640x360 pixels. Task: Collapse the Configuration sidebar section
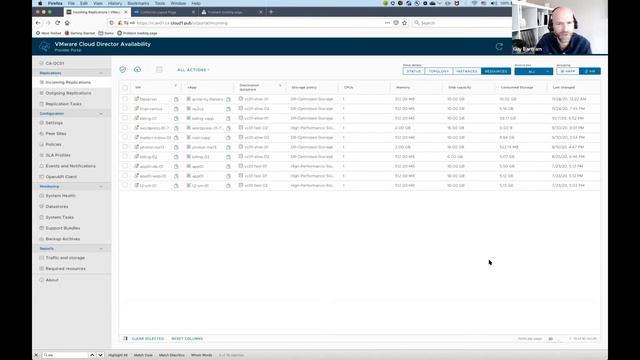[101, 113]
